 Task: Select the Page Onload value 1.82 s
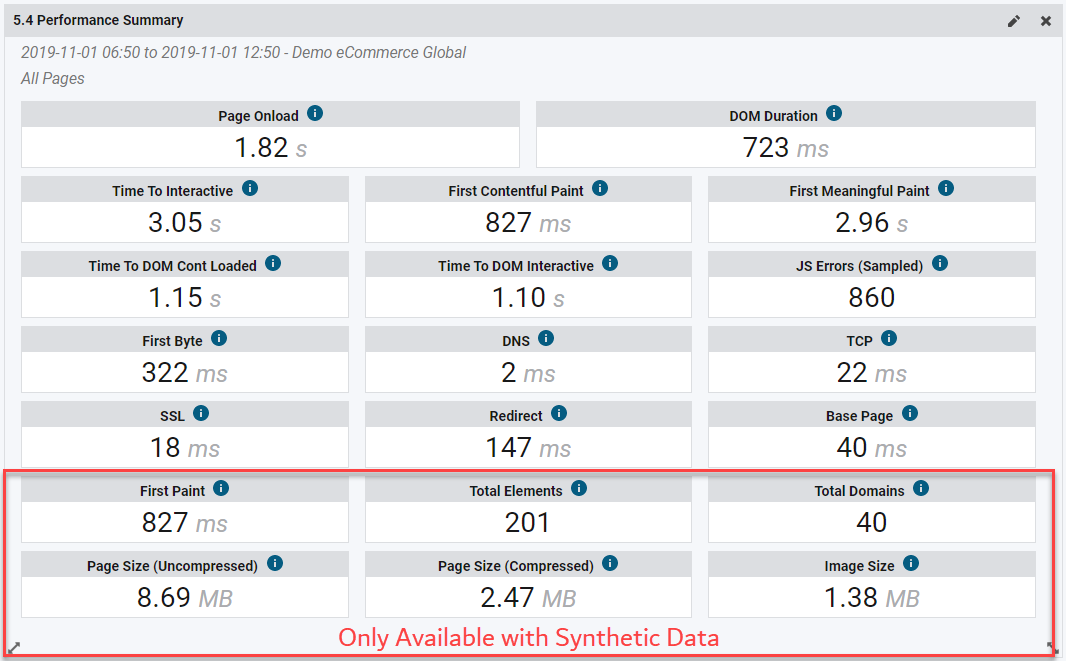click(271, 148)
